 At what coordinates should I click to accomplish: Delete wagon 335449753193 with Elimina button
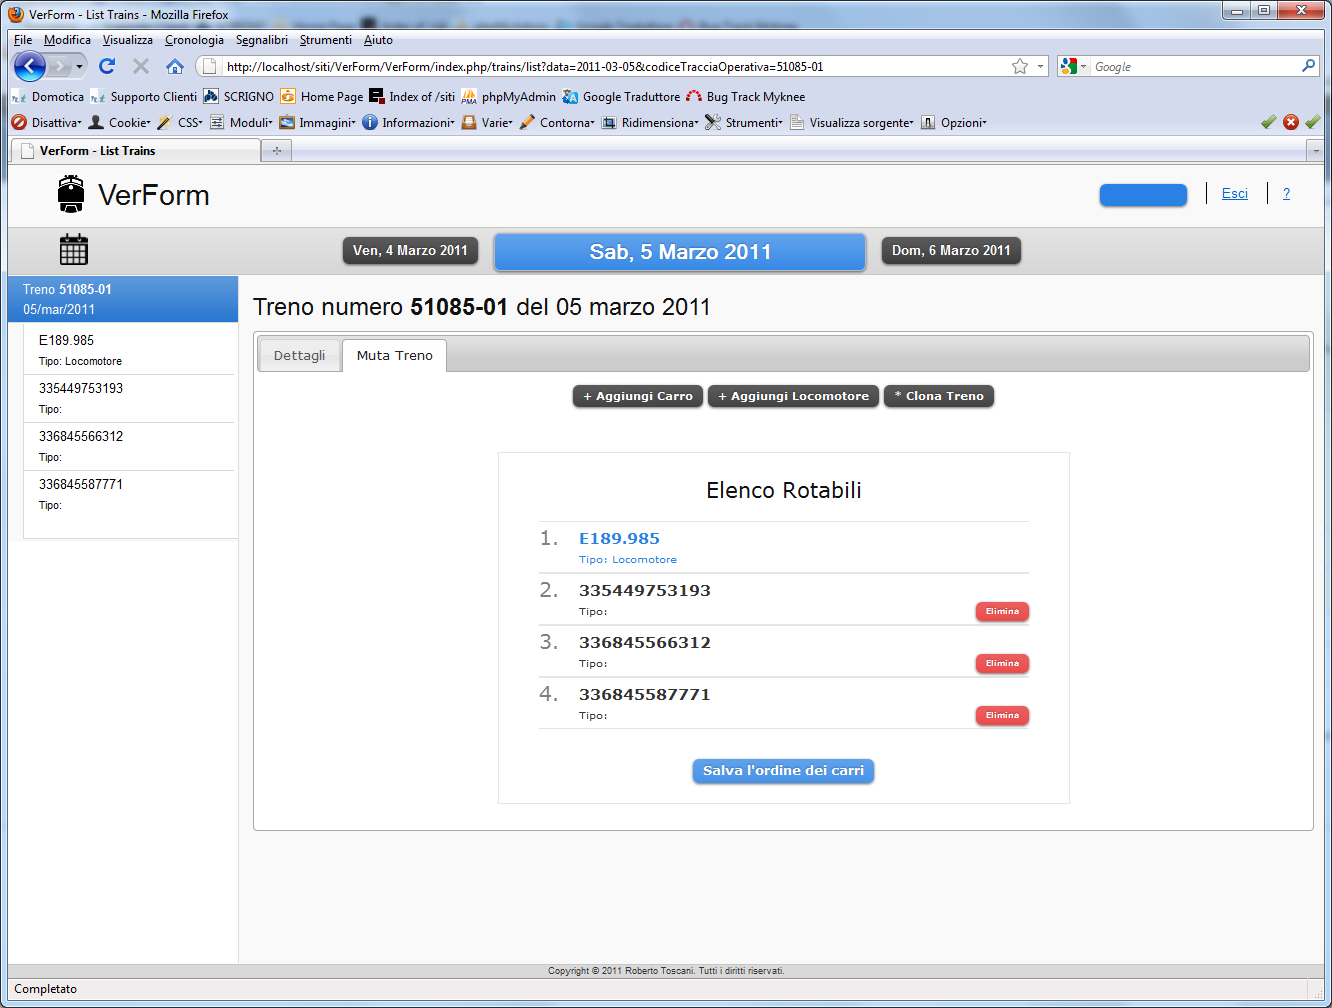click(x=1002, y=612)
